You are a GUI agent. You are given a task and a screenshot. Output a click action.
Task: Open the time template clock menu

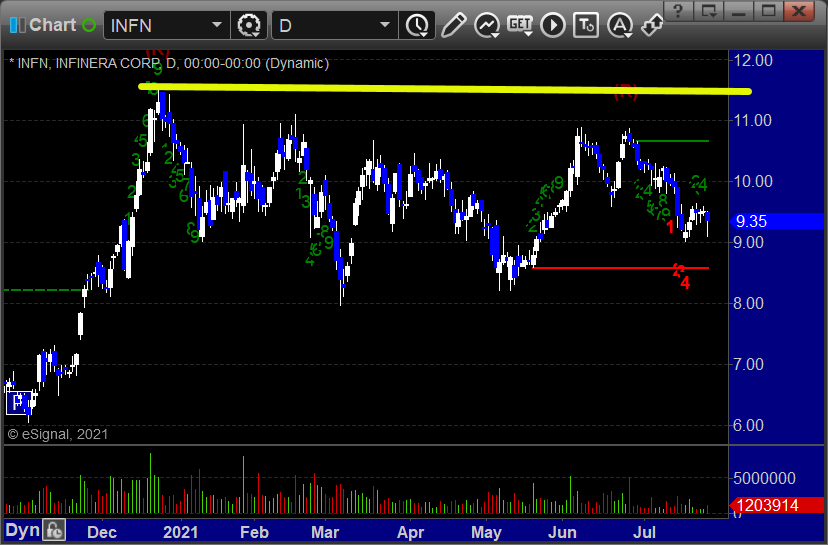tap(417, 25)
